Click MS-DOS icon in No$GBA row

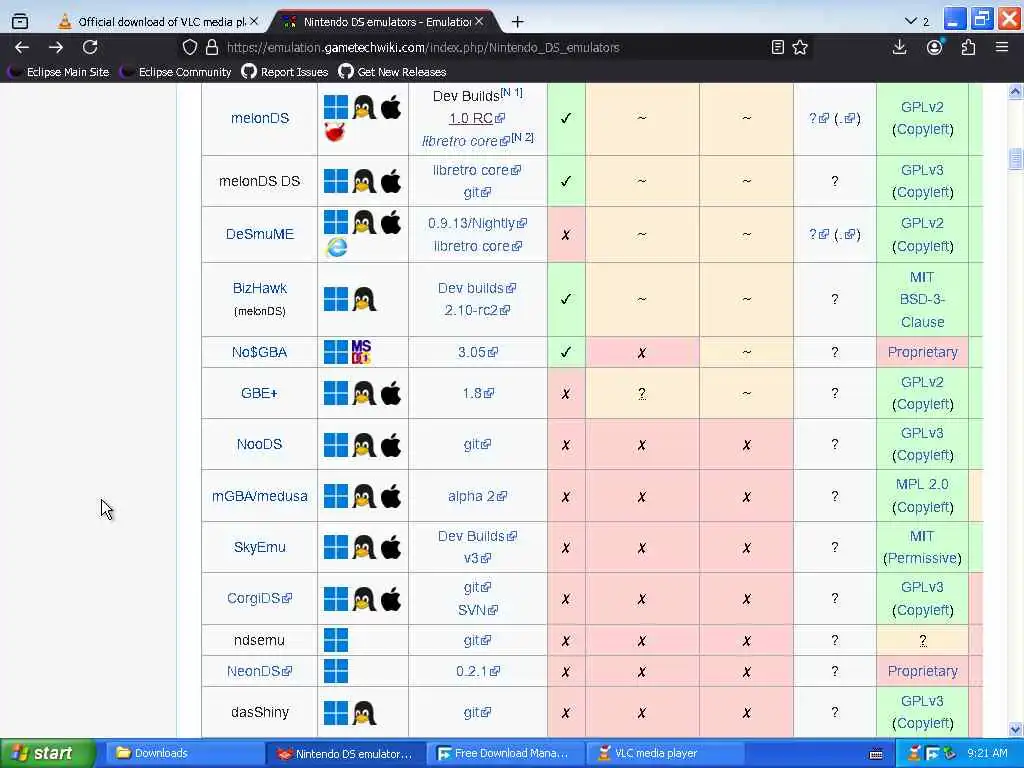361,352
